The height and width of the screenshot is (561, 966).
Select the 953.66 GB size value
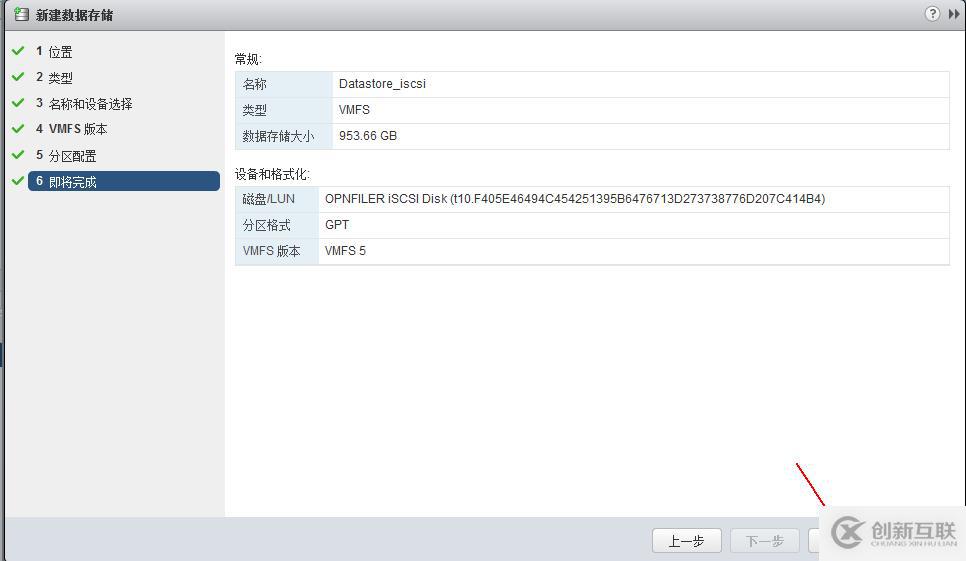(x=368, y=135)
